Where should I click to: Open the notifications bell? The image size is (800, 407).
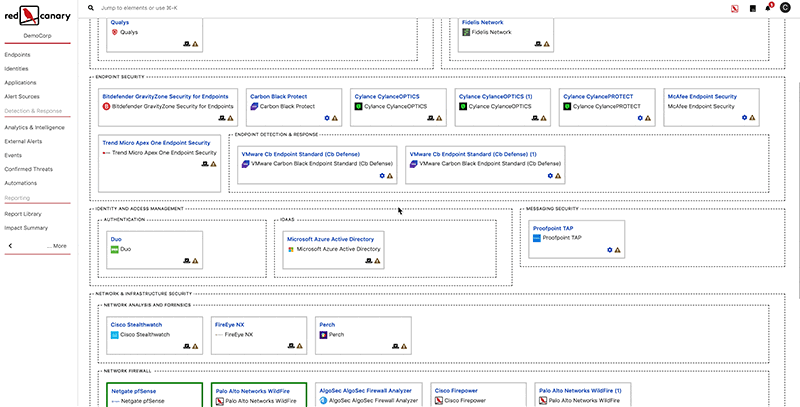point(768,8)
